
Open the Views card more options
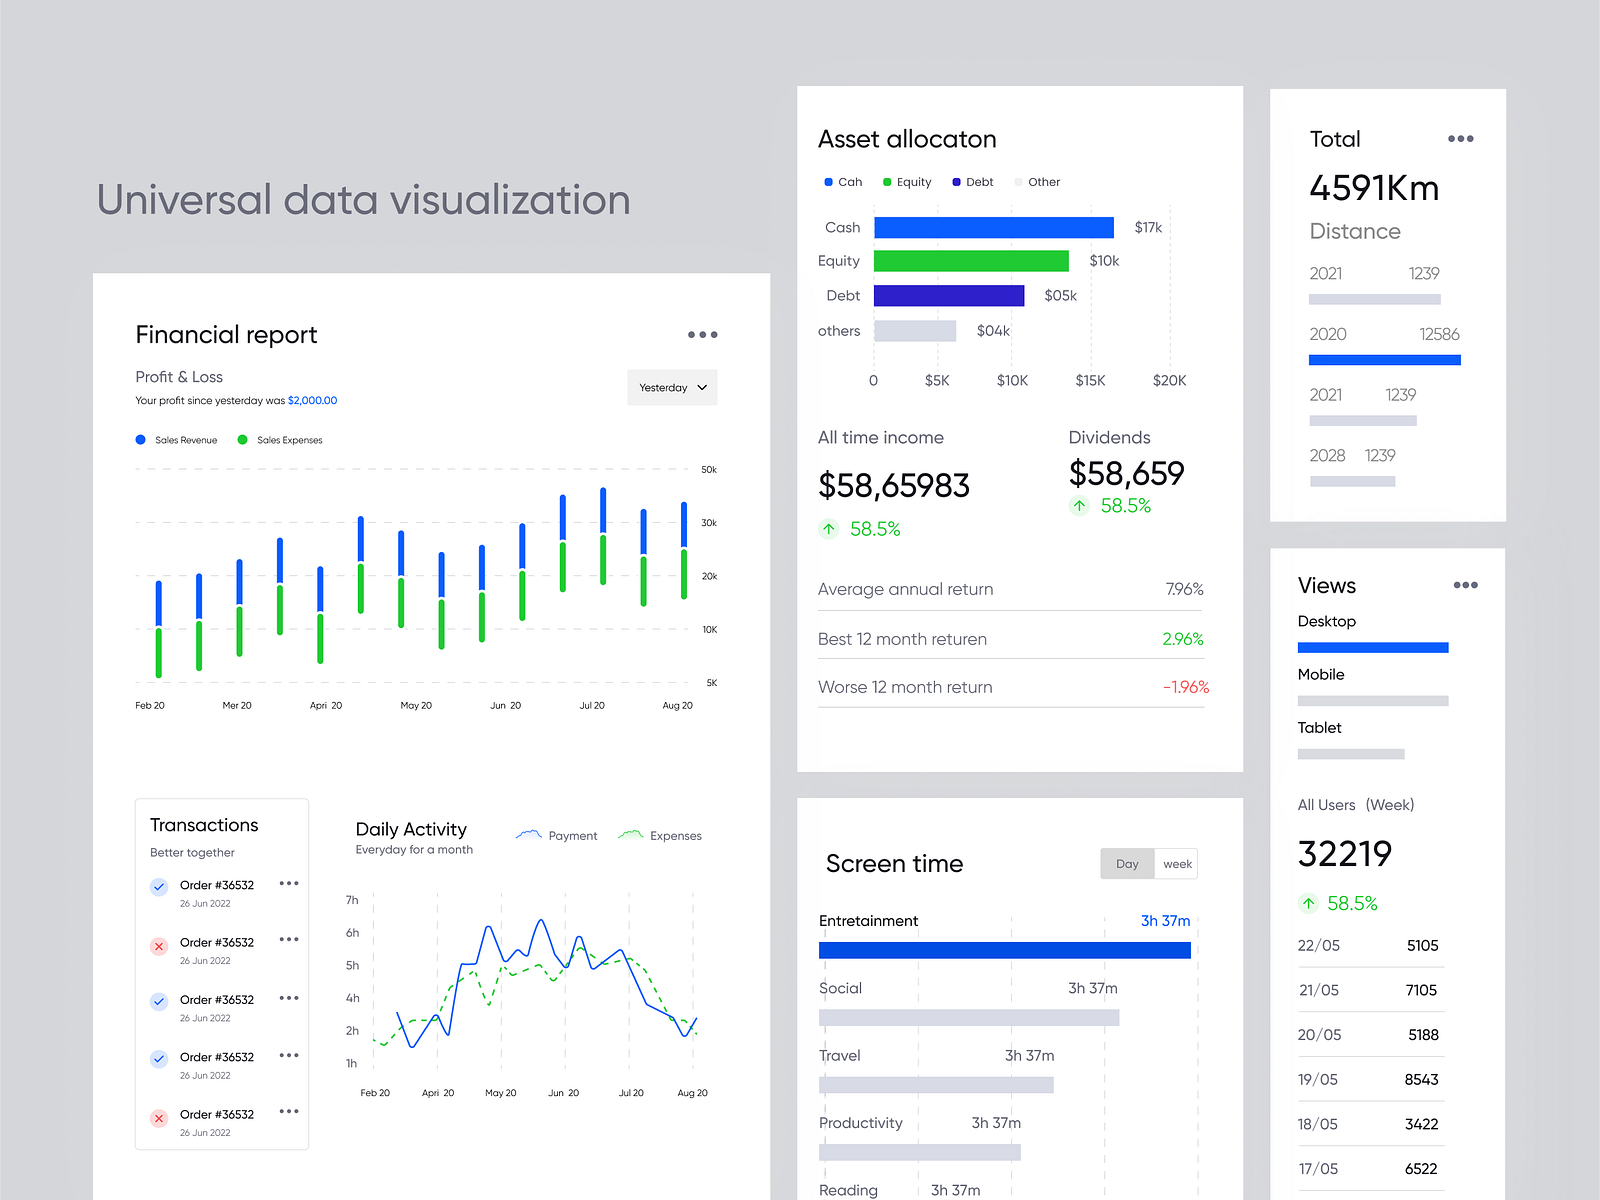[x=1465, y=585]
